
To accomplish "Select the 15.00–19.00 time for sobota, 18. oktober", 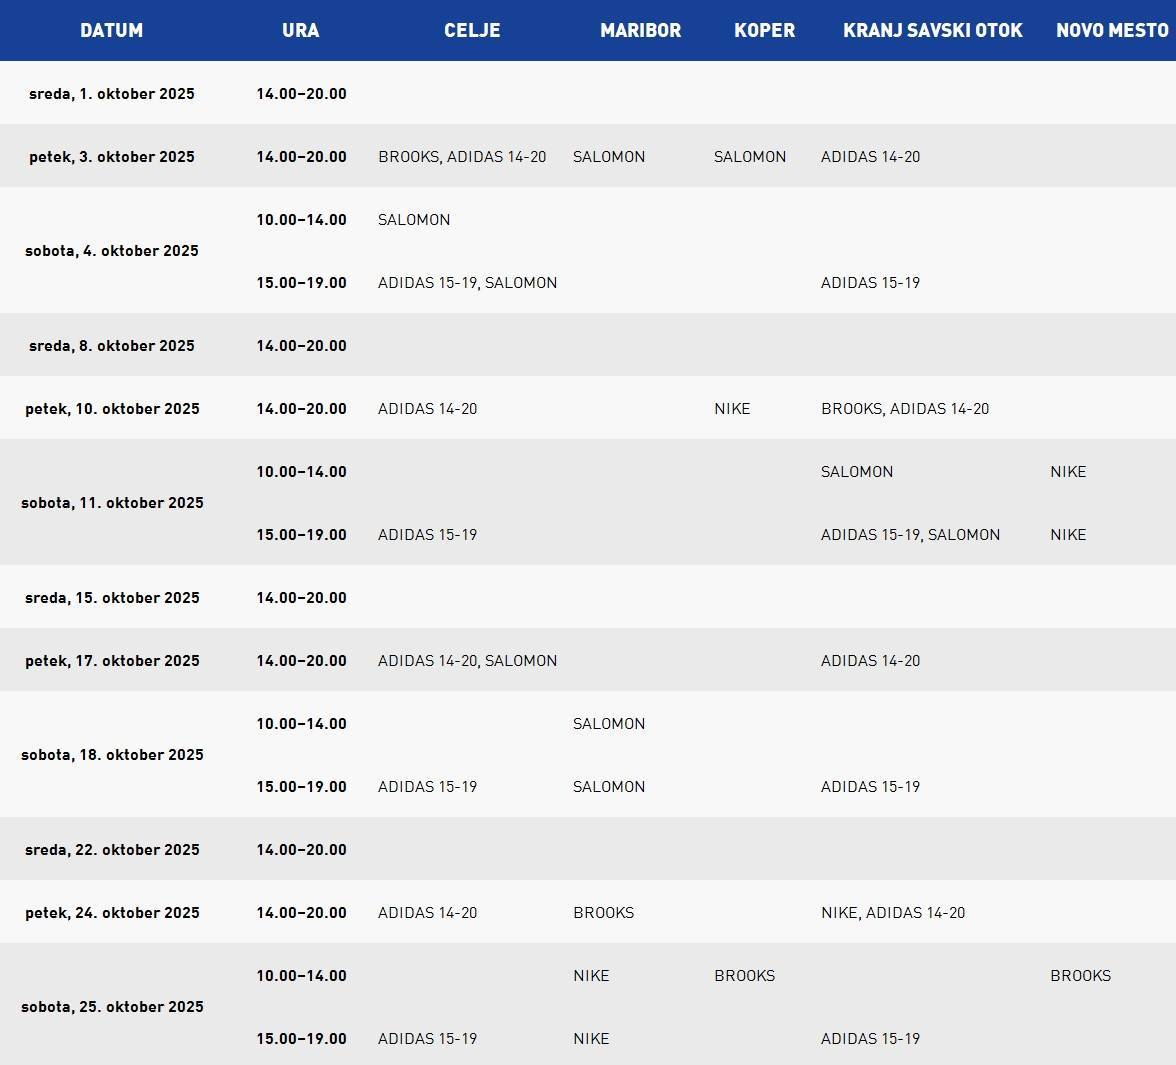I will (x=302, y=787).
